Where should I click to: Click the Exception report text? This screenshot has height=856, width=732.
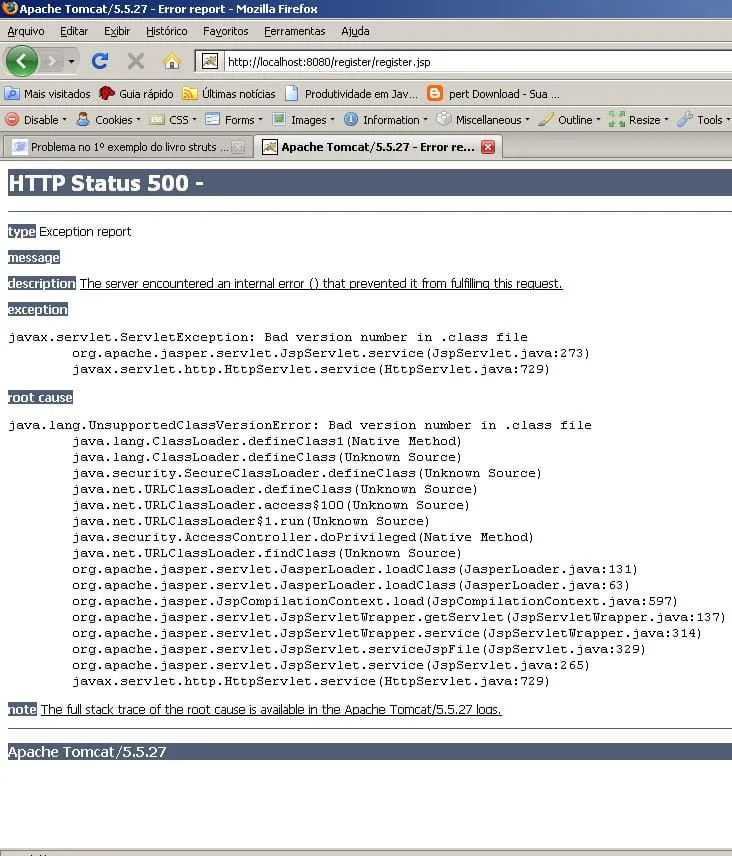[85, 231]
